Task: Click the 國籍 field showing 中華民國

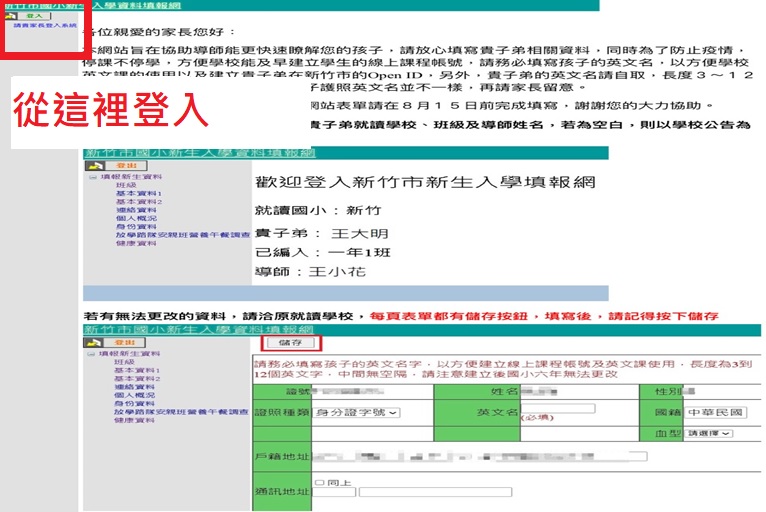Action: point(715,412)
